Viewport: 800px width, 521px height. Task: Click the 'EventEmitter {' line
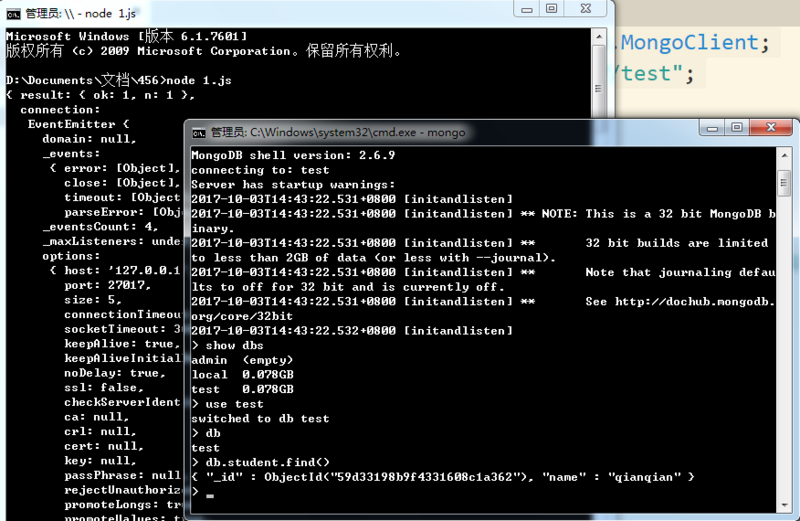coord(79,125)
